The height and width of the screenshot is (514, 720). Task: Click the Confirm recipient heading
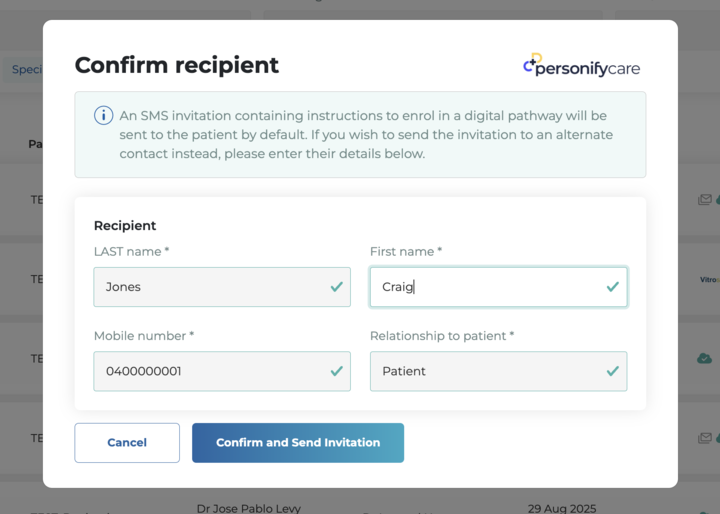click(x=177, y=66)
